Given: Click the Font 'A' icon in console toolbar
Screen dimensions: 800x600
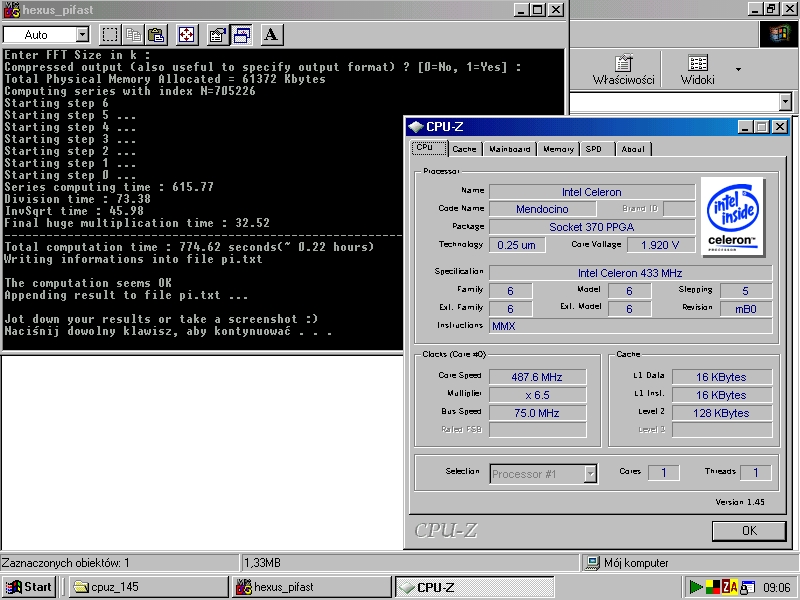Looking at the screenshot, I should pyautogui.click(x=271, y=35).
